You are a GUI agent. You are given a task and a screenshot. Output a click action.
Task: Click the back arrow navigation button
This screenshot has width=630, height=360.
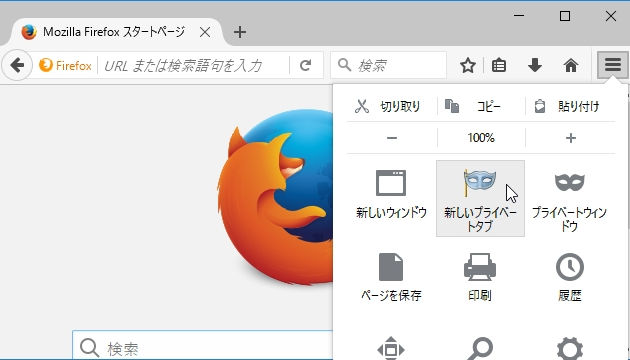17,65
